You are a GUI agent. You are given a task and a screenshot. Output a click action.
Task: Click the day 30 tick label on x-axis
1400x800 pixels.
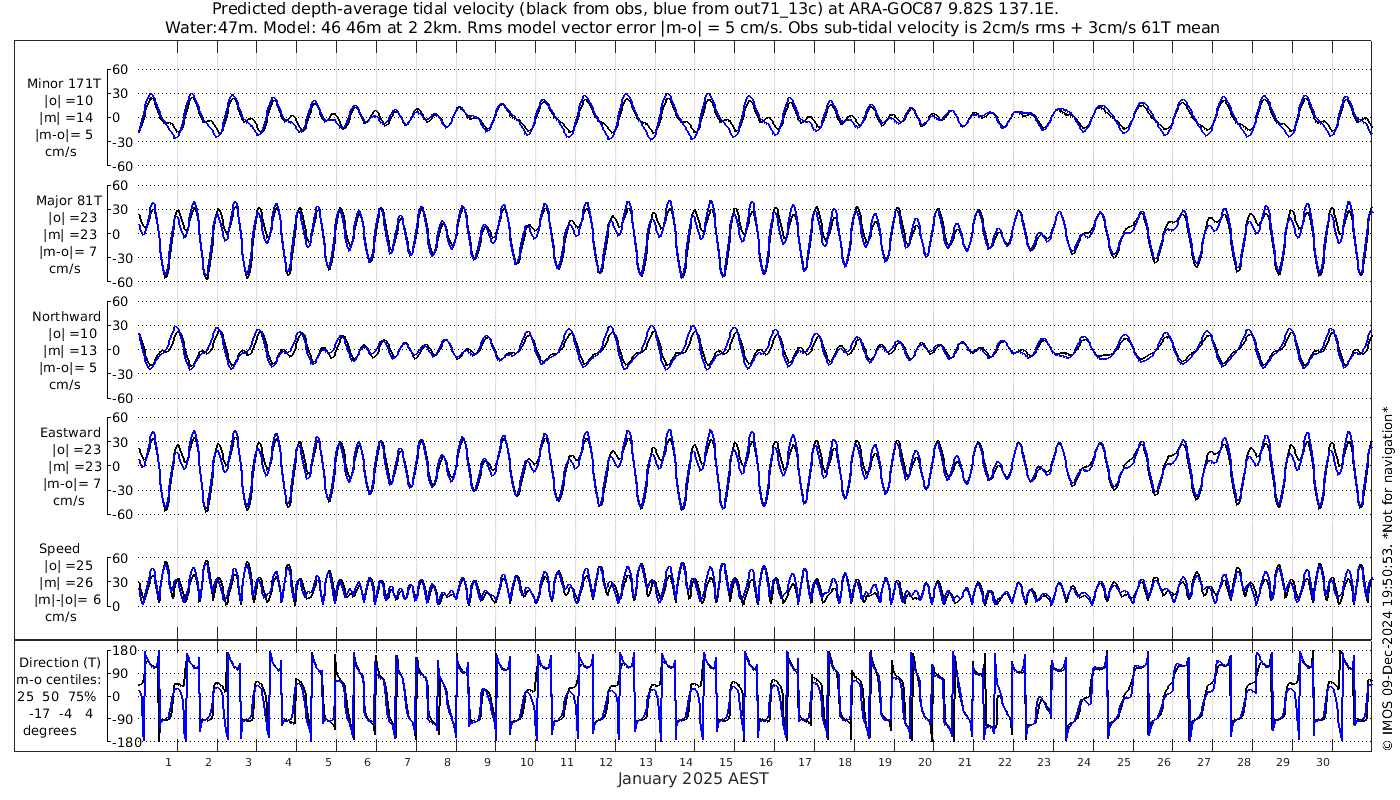click(1323, 761)
